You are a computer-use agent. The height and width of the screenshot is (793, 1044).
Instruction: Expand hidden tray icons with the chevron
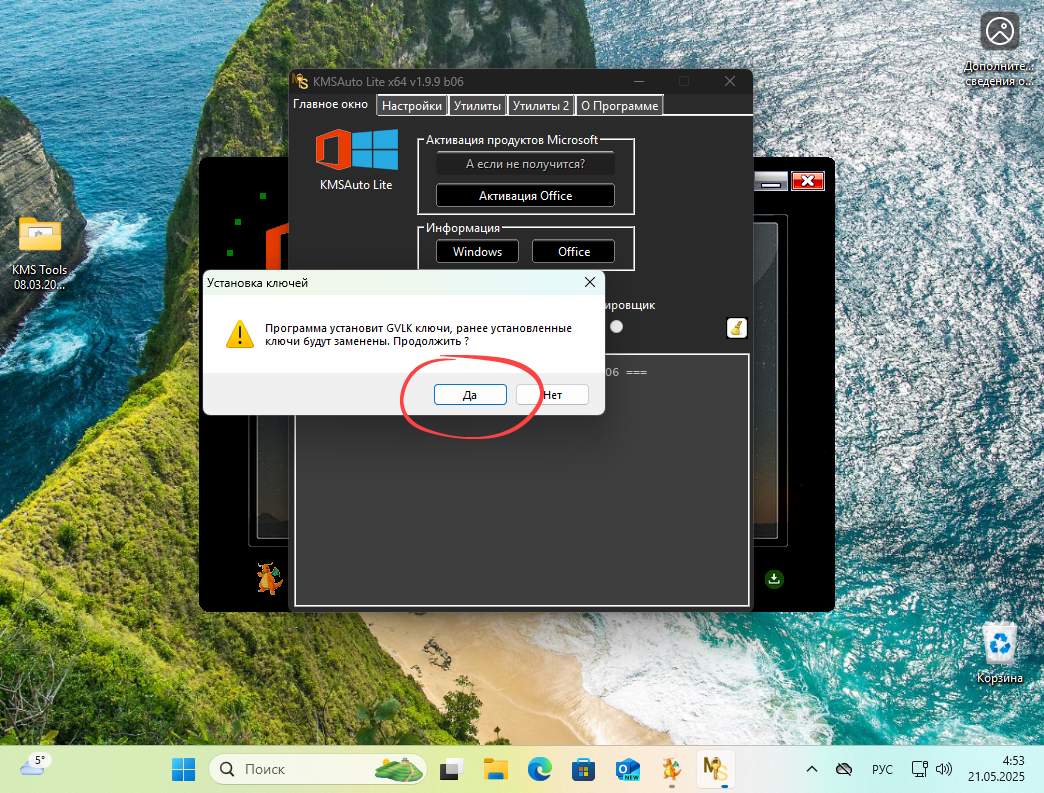[811, 769]
